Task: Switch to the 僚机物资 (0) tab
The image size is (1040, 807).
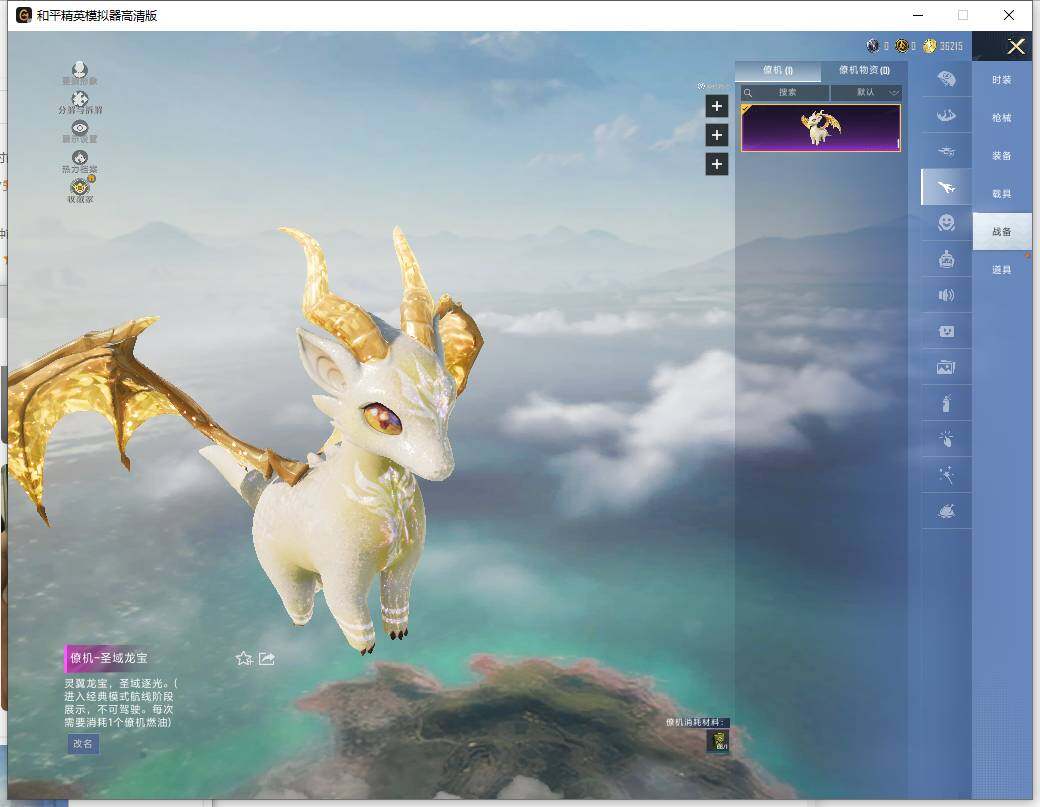Action: click(x=864, y=70)
